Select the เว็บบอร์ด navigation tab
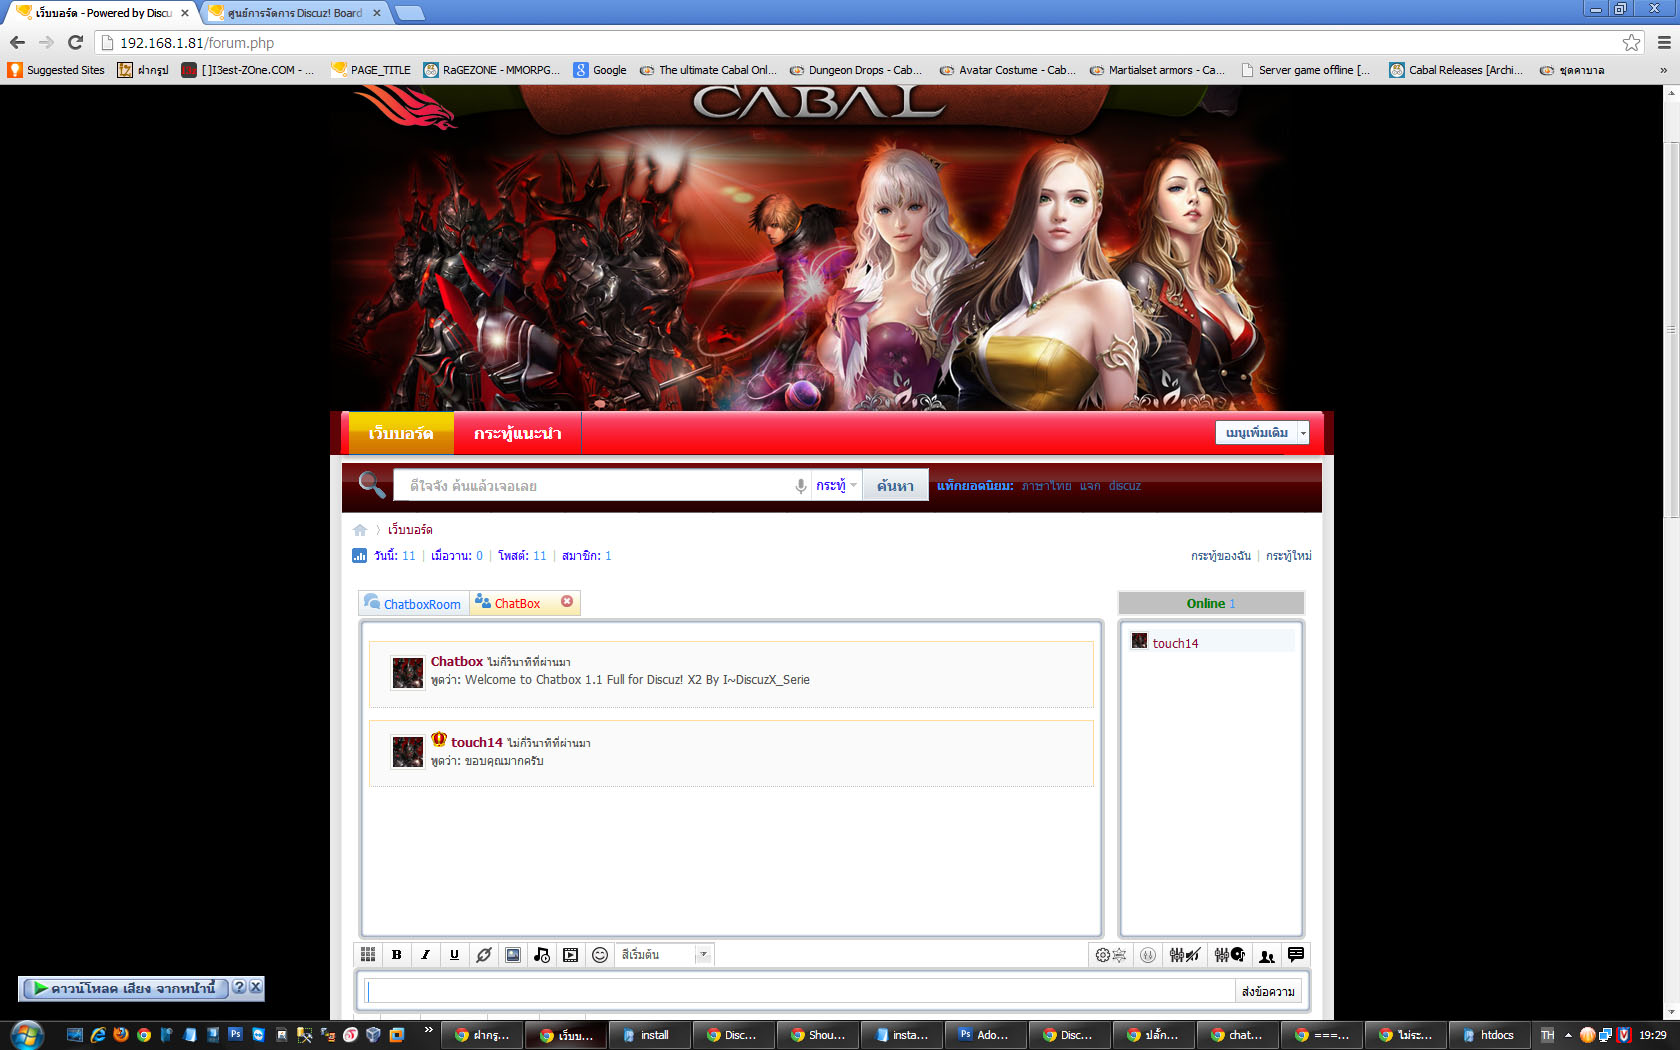This screenshot has height=1050, width=1680. pyautogui.click(x=401, y=433)
